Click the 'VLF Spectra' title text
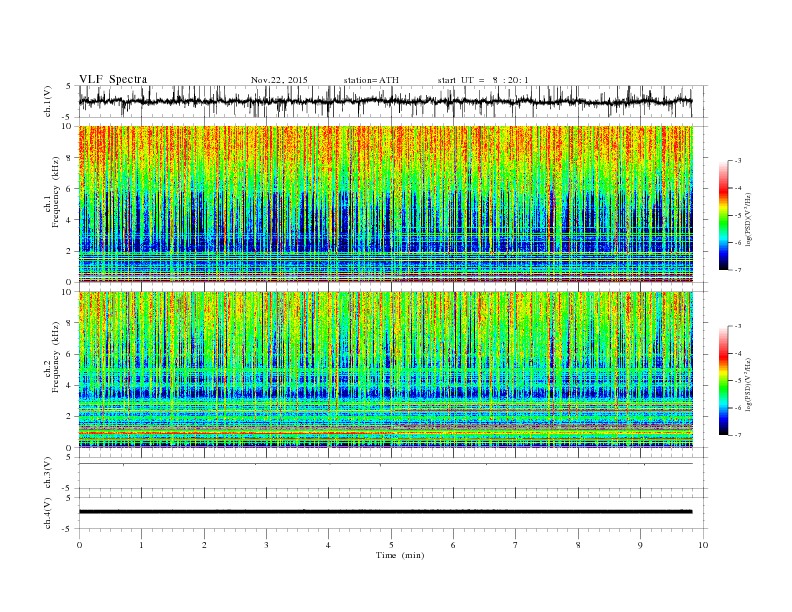 [x=113, y=79]
